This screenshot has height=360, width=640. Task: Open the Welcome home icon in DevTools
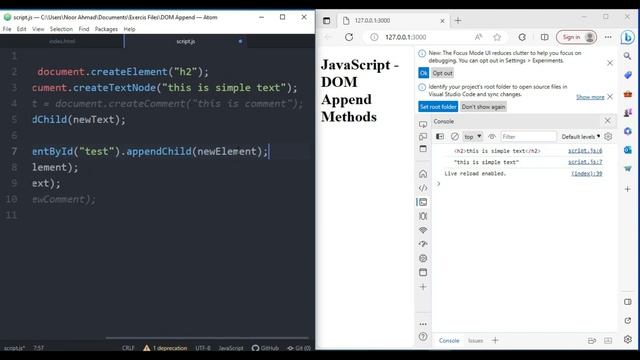click(423, 174)
